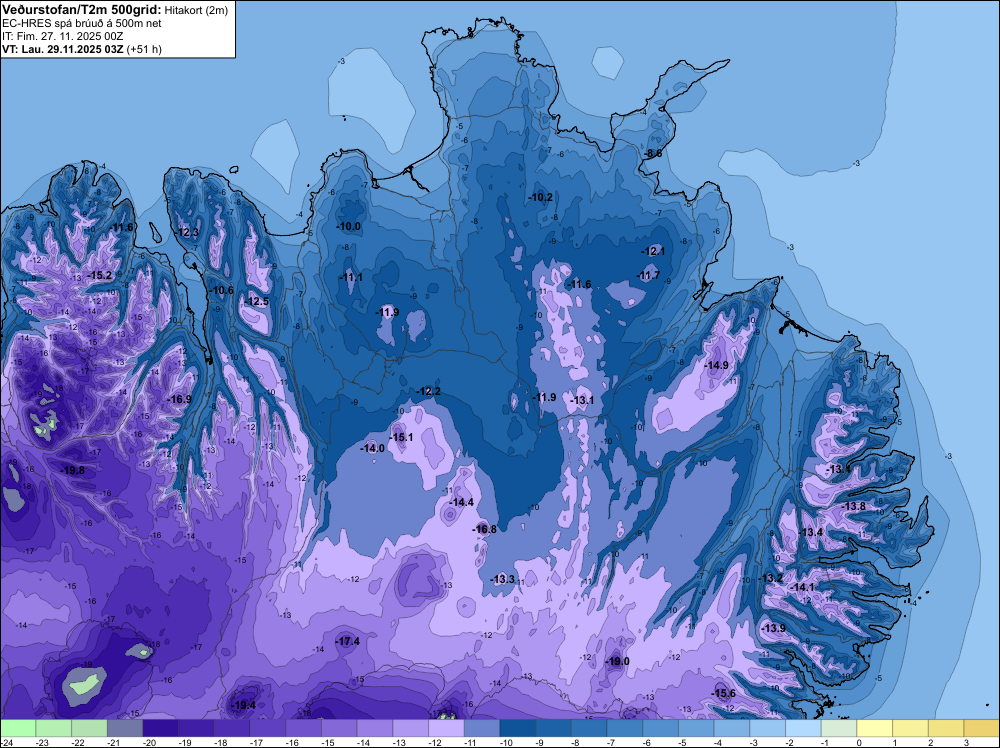Click the -15.1 temperature value
Viewport: 1000px width, 748px height.
pos(401,437)
